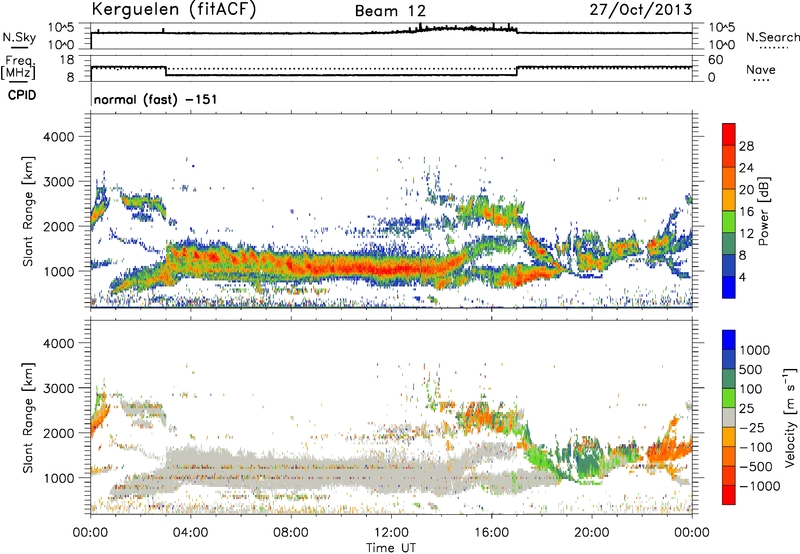Pick the red top segment of the power colorbar

pos(729,135)
